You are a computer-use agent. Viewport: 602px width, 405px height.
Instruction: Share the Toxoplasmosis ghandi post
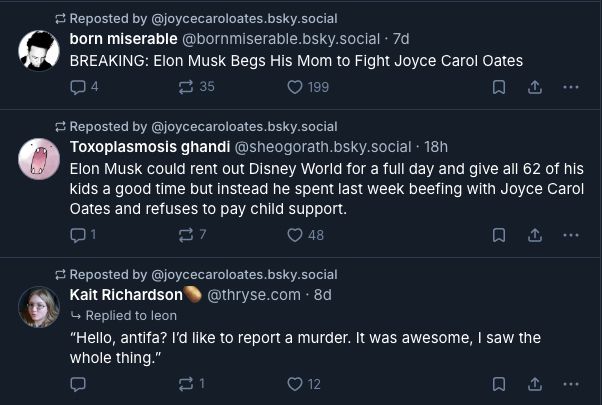pos(535,235)
